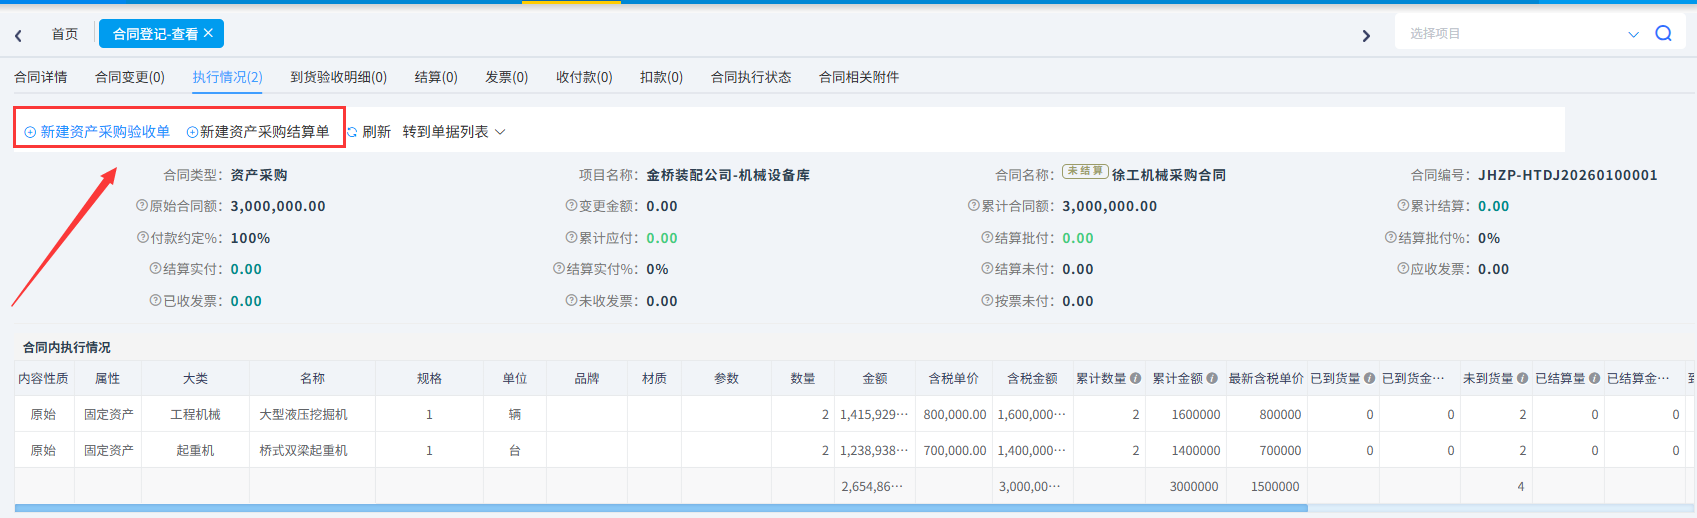Viewport: 1697px width, 518px height.
Task: Click the horizontal scrollbar below the table
Action: click(x=660, y=508)
